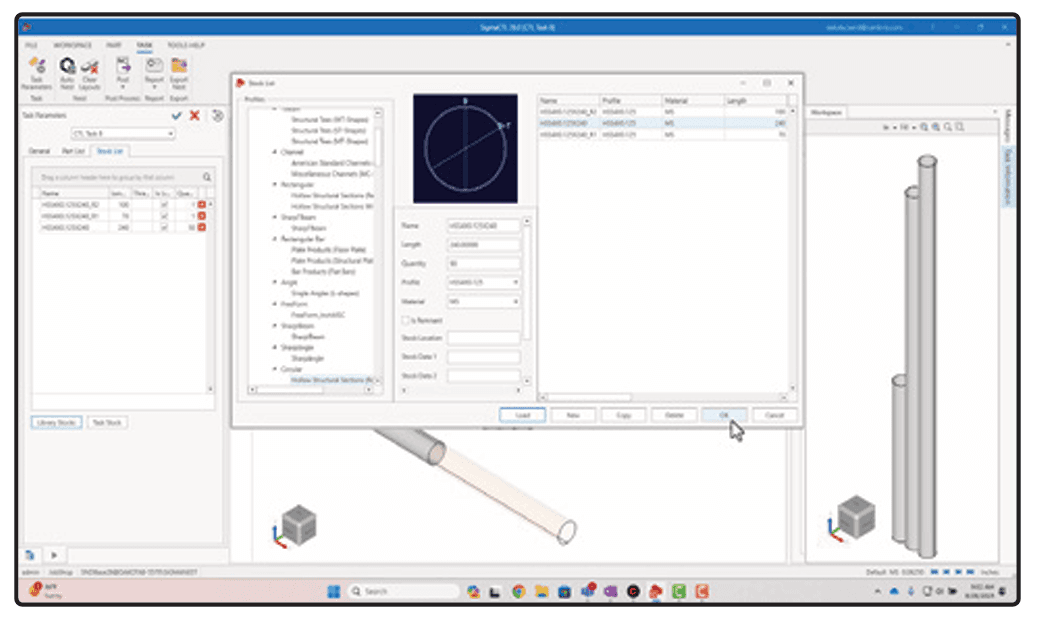The image size is (1038, 622).
Task: Open the FILE menu
Action: [31, 45]
